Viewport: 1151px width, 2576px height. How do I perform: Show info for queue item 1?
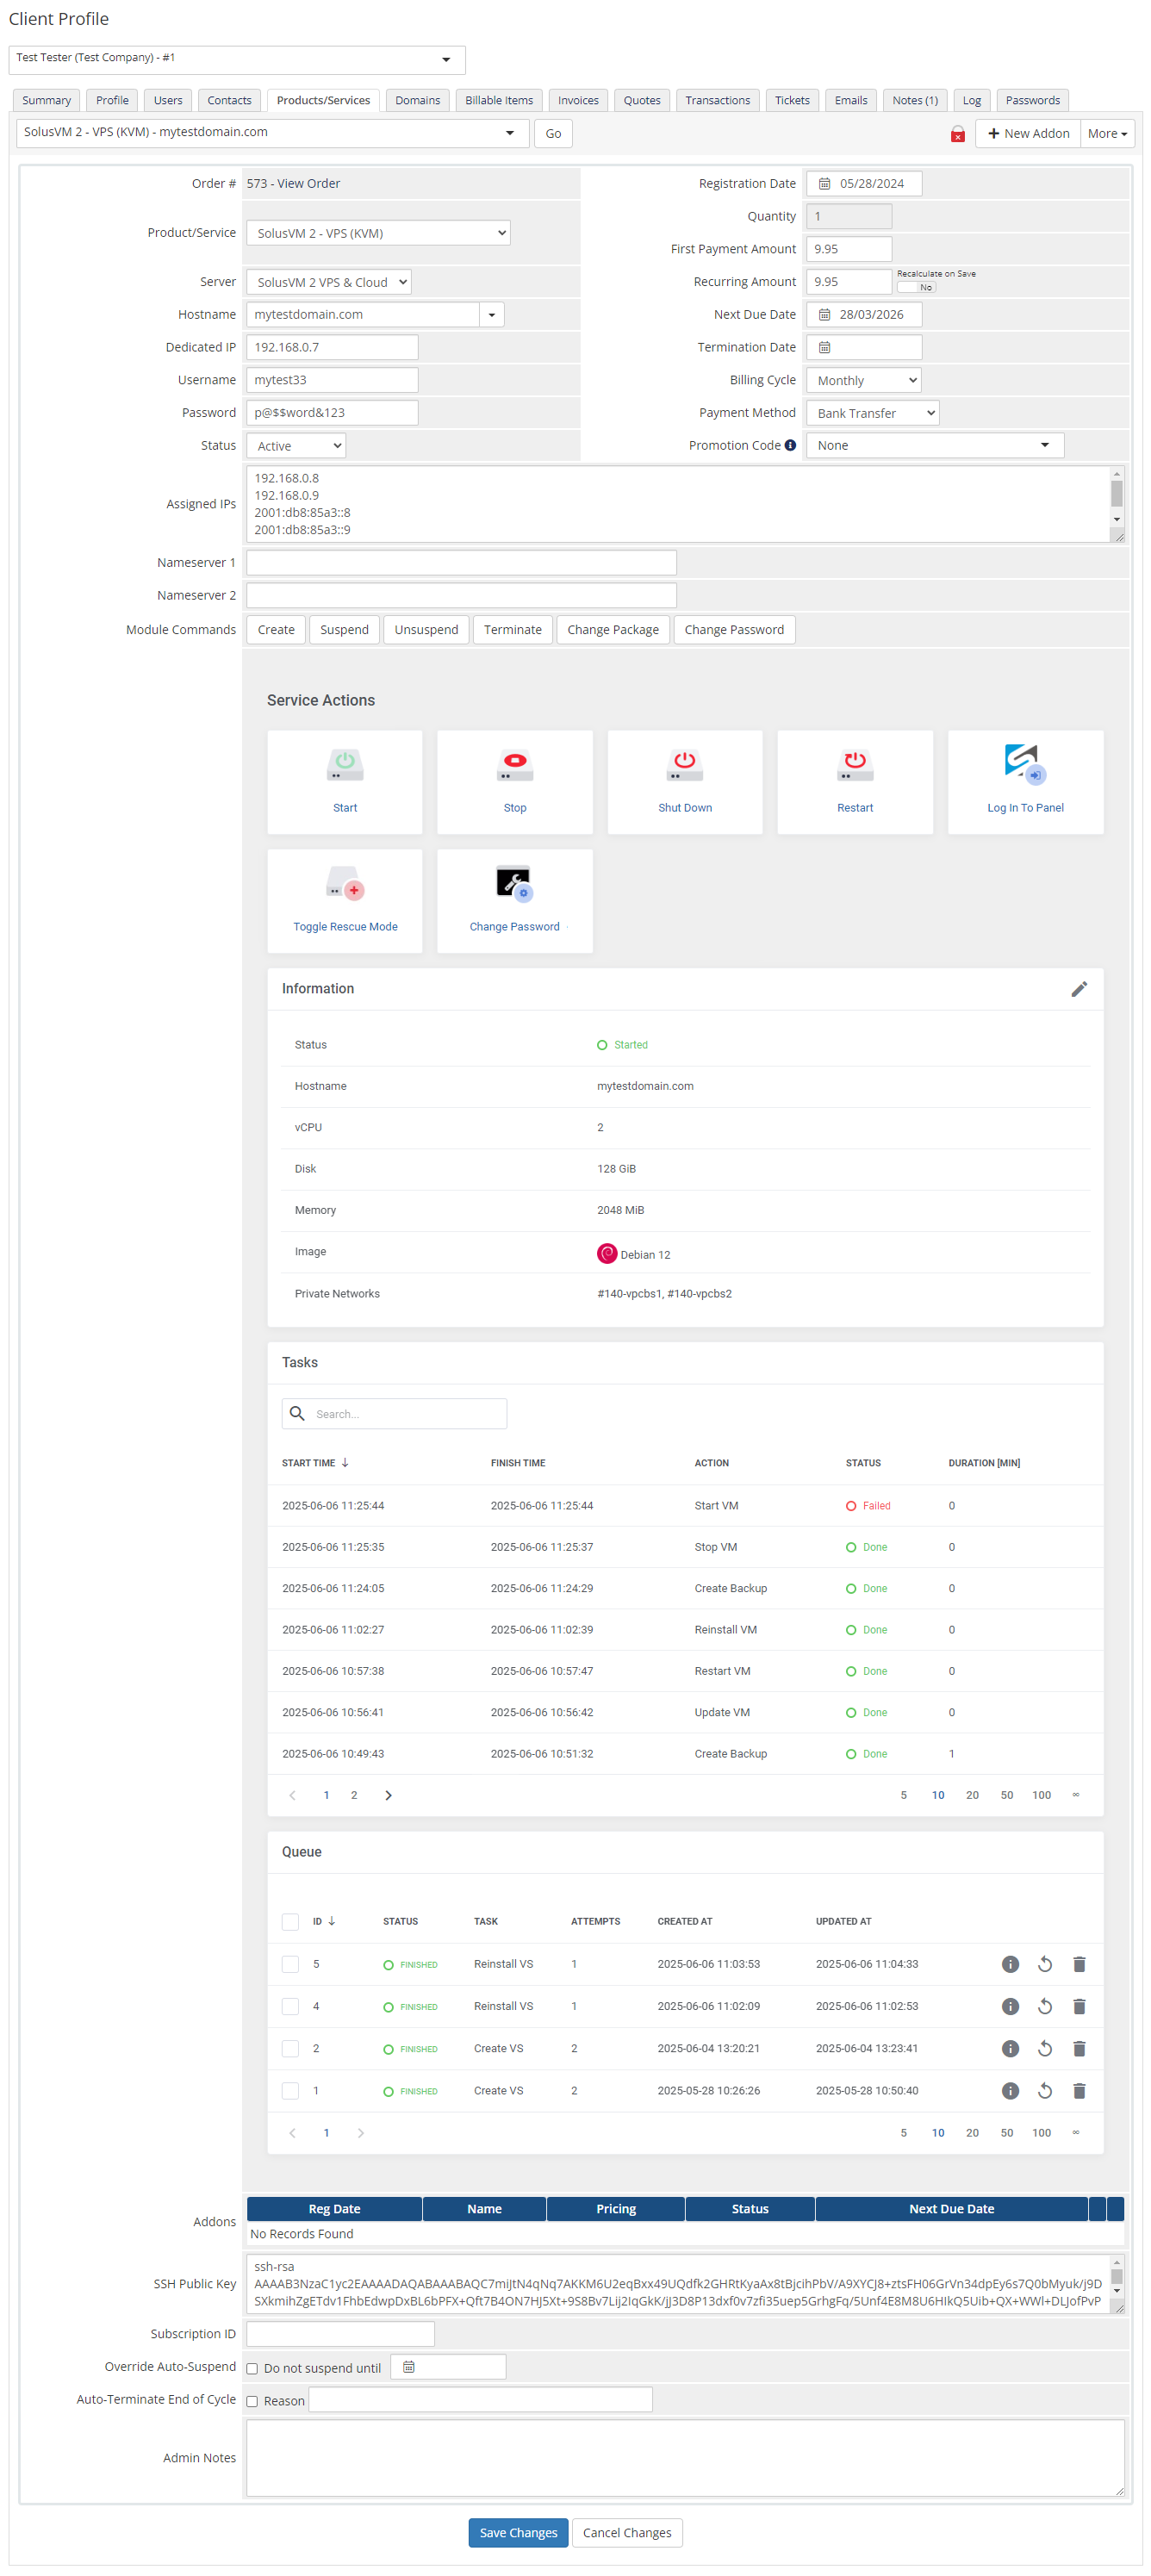(1010, 2090)
